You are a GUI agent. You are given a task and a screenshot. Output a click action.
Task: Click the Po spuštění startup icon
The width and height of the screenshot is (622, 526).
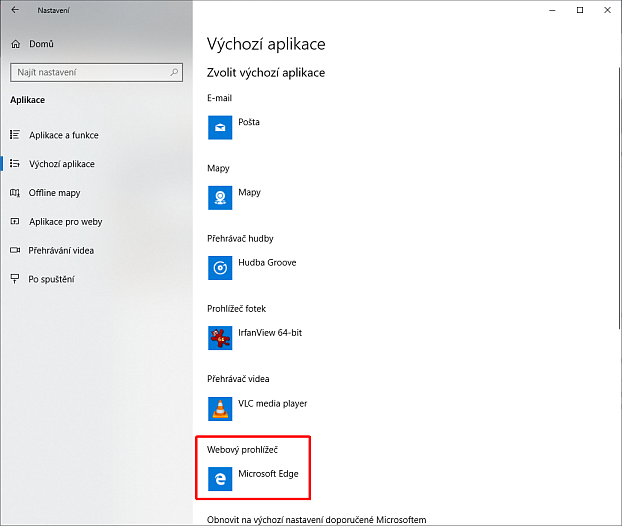pyautogui.click(x=15, y=279)
